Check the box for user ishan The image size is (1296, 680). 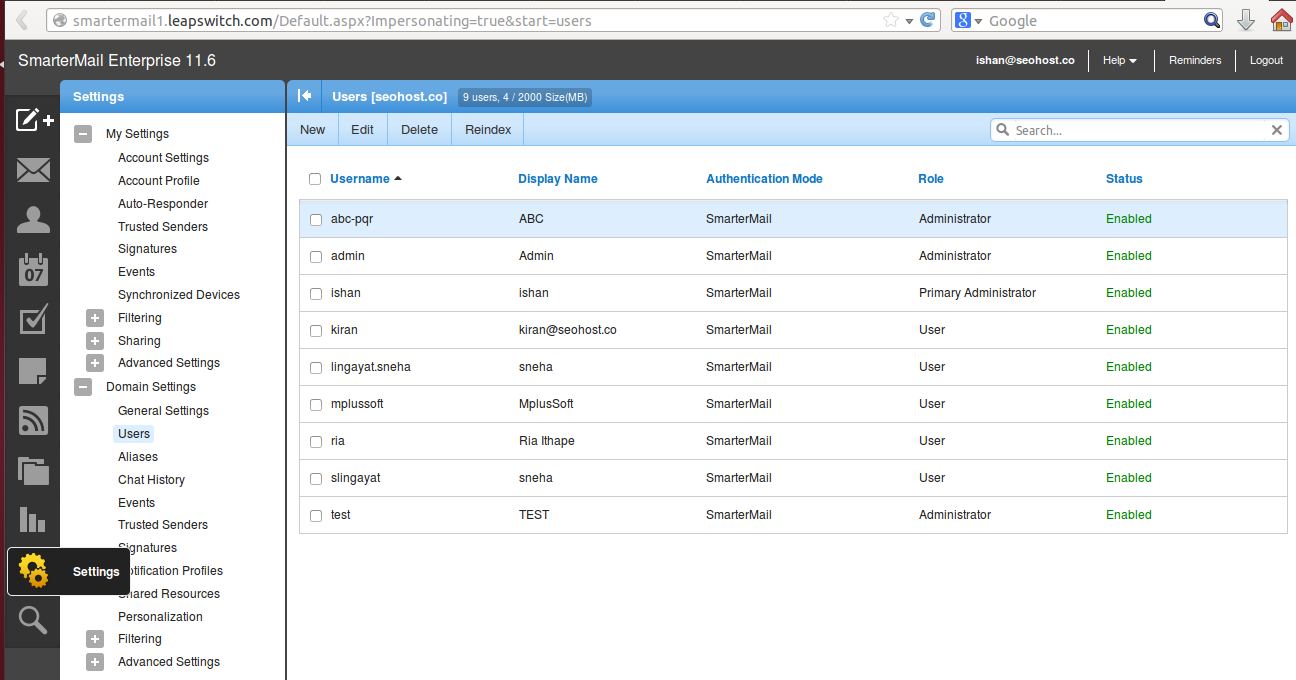[316, 294]
